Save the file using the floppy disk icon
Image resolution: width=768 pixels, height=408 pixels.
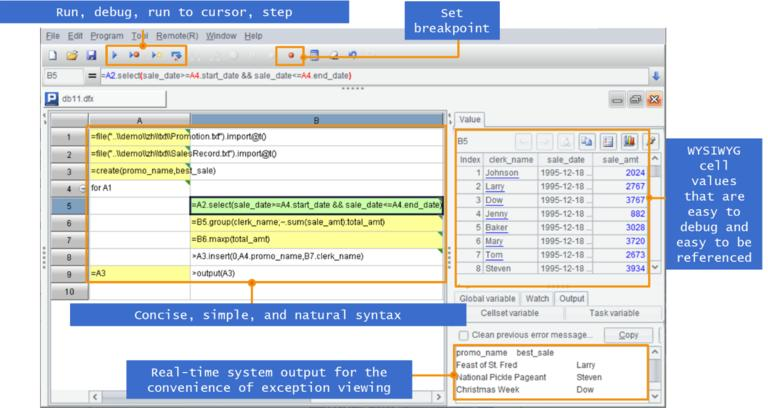[x=90, y=56]
